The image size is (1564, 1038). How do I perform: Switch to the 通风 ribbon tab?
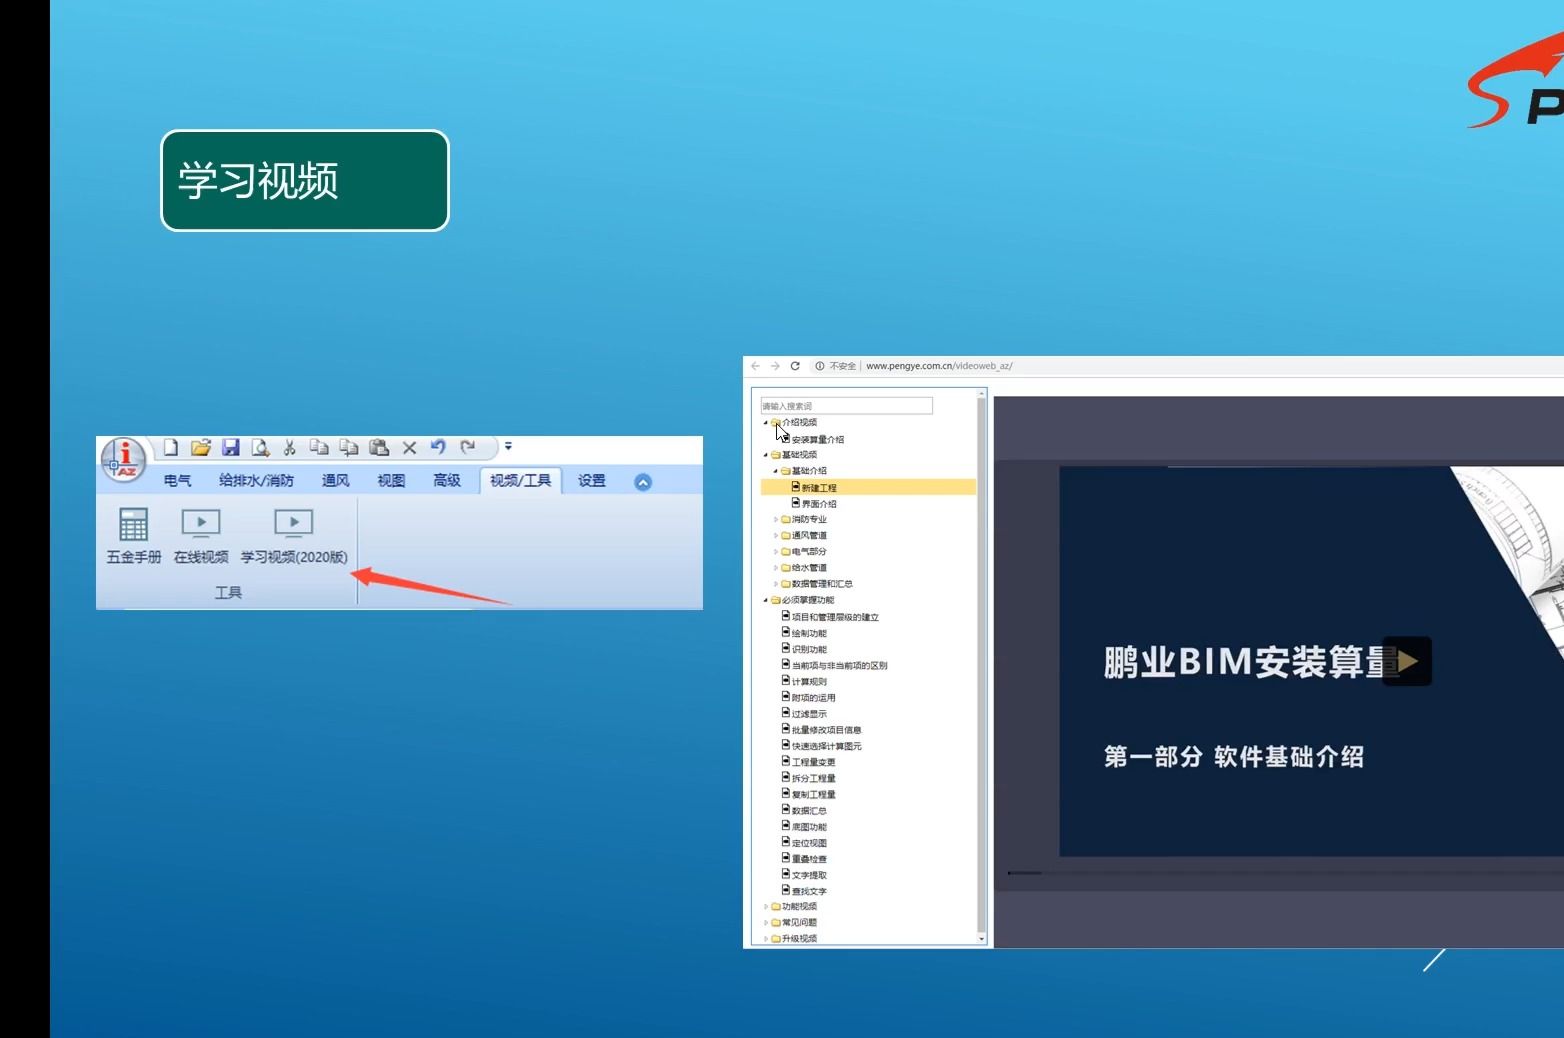click(x=335, y=480)
